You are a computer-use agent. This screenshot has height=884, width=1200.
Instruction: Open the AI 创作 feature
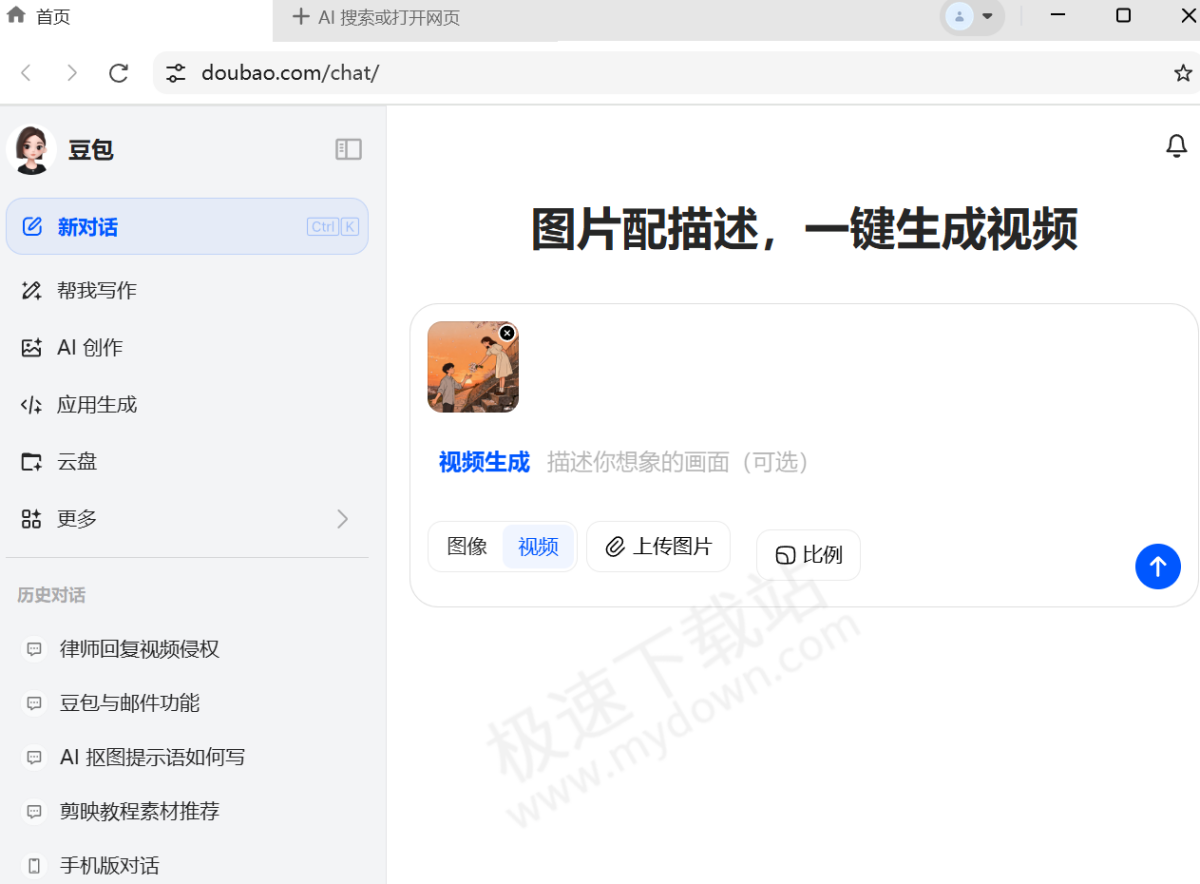(x=96, y=347)
